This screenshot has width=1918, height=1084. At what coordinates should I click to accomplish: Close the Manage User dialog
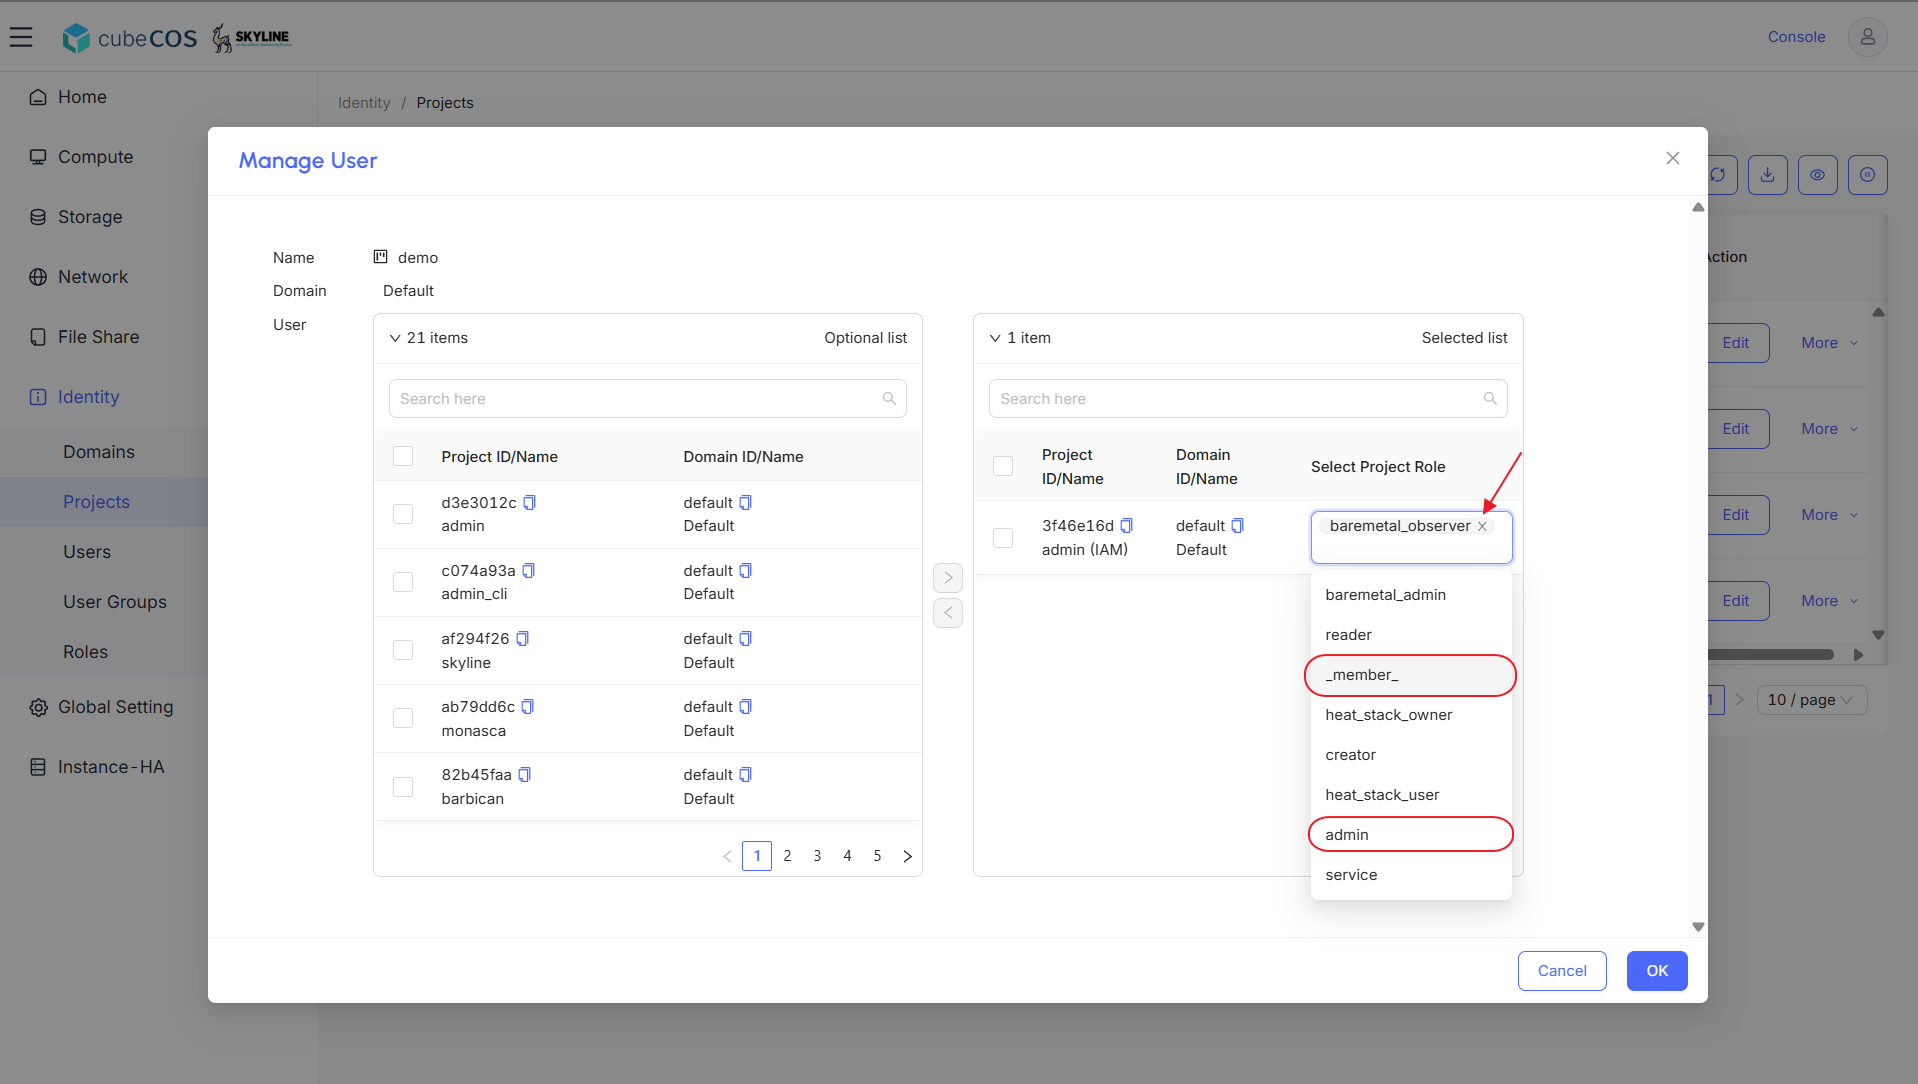click(x=1673, y=158)
